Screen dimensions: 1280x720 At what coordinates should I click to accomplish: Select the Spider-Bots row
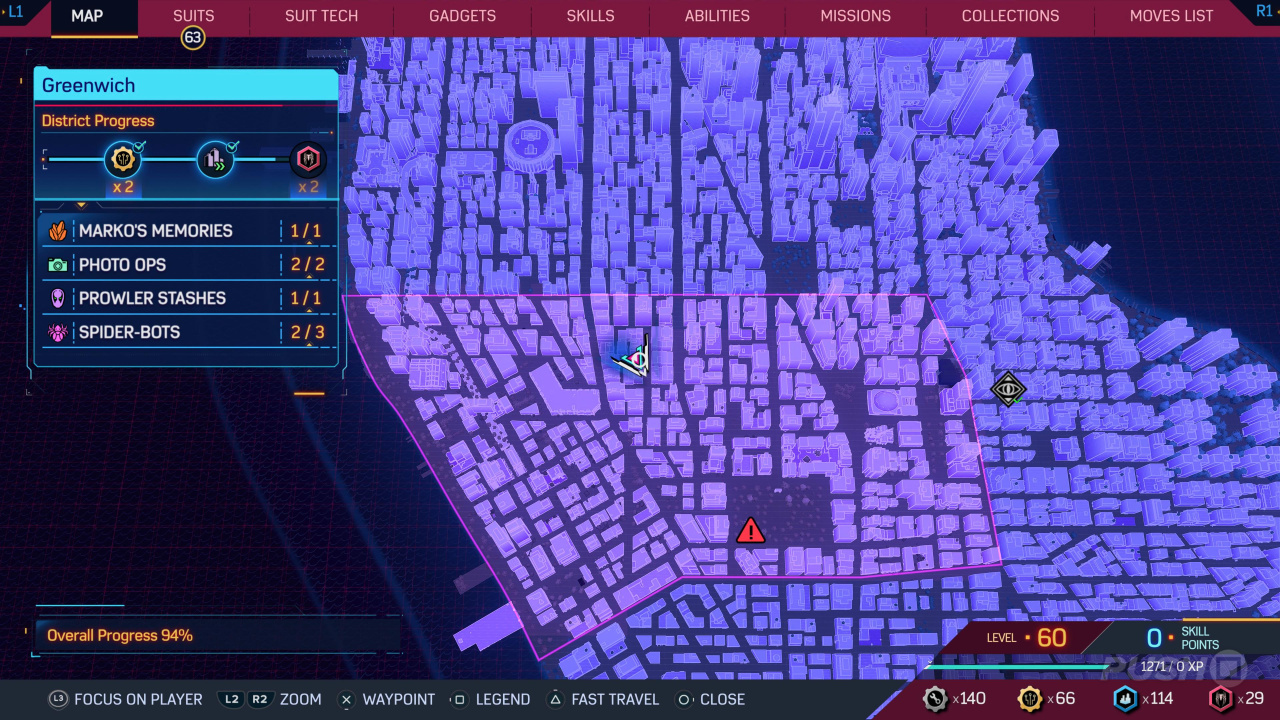pos(185,332)
